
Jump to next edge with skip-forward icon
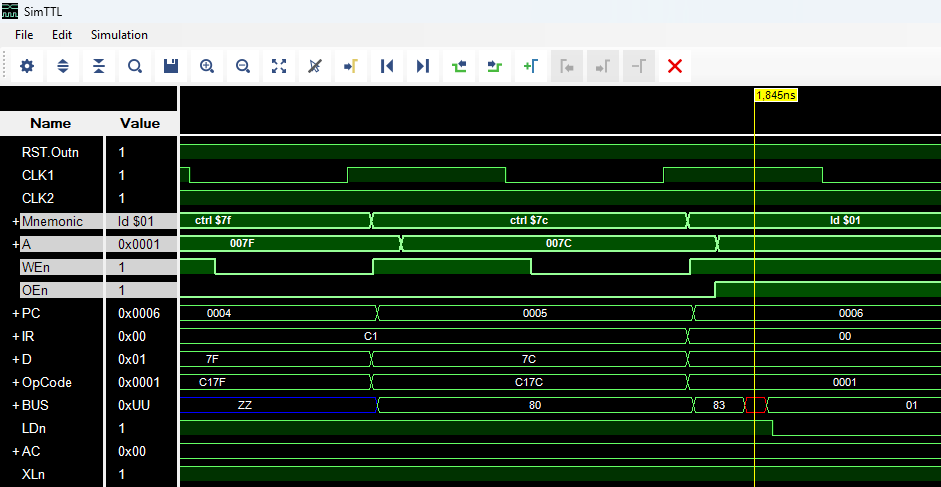[423, 66]
